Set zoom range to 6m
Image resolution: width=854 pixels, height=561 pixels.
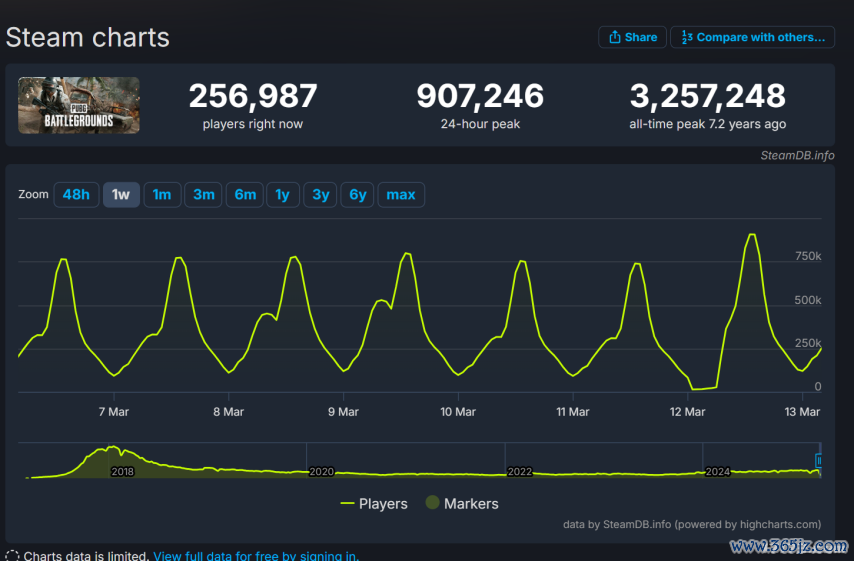245,194
